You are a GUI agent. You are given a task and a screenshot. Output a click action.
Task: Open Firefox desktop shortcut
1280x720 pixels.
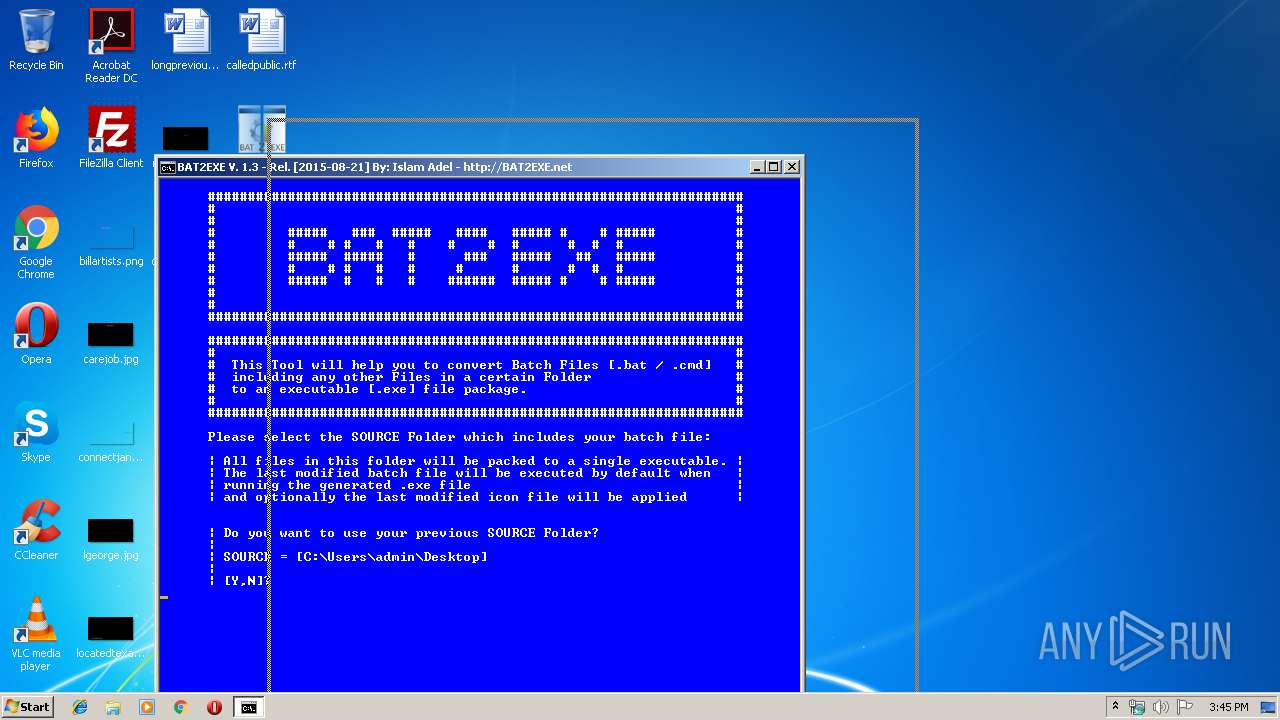[36, 138]
